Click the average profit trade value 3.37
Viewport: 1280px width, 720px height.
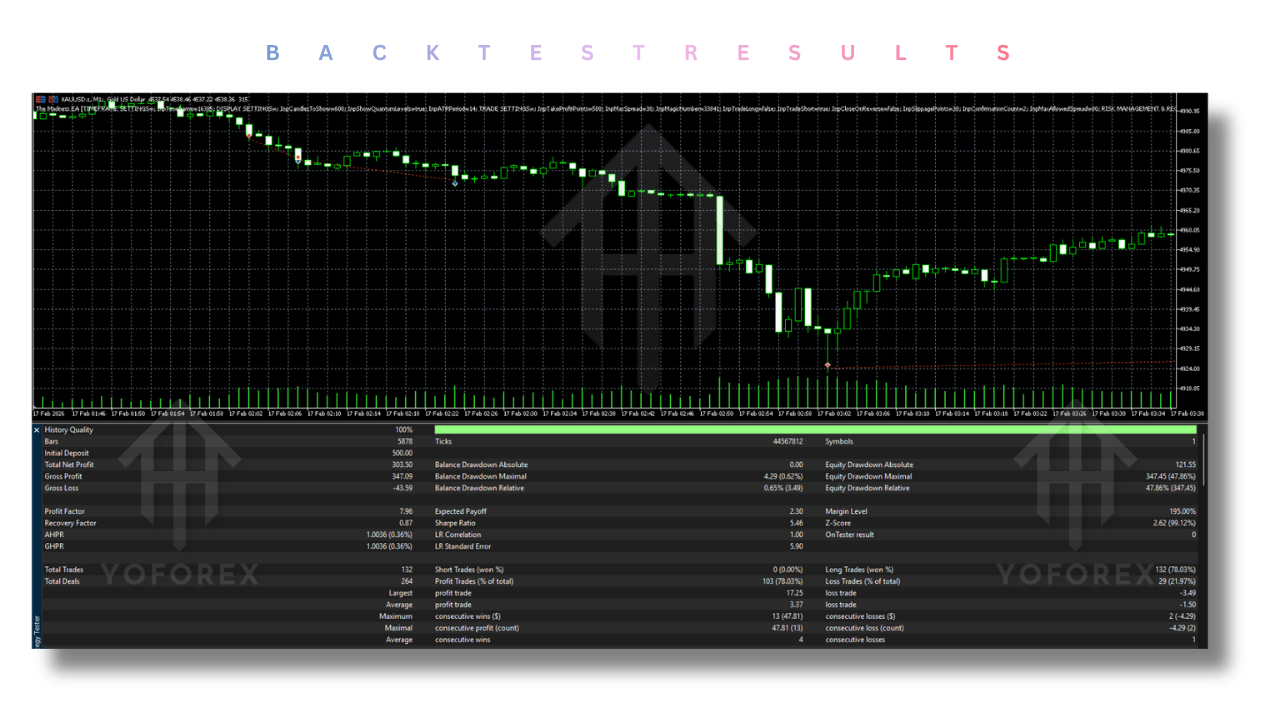(x=797, y=605)
